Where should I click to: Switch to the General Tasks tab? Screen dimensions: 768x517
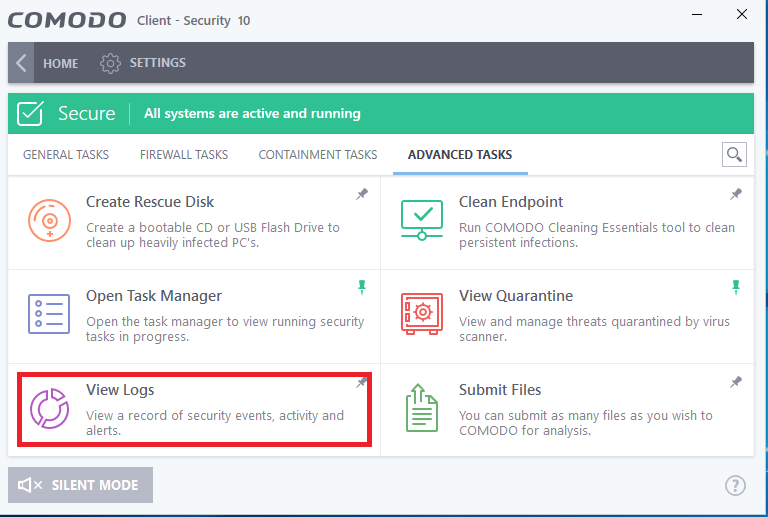click(x=66, y=155)
